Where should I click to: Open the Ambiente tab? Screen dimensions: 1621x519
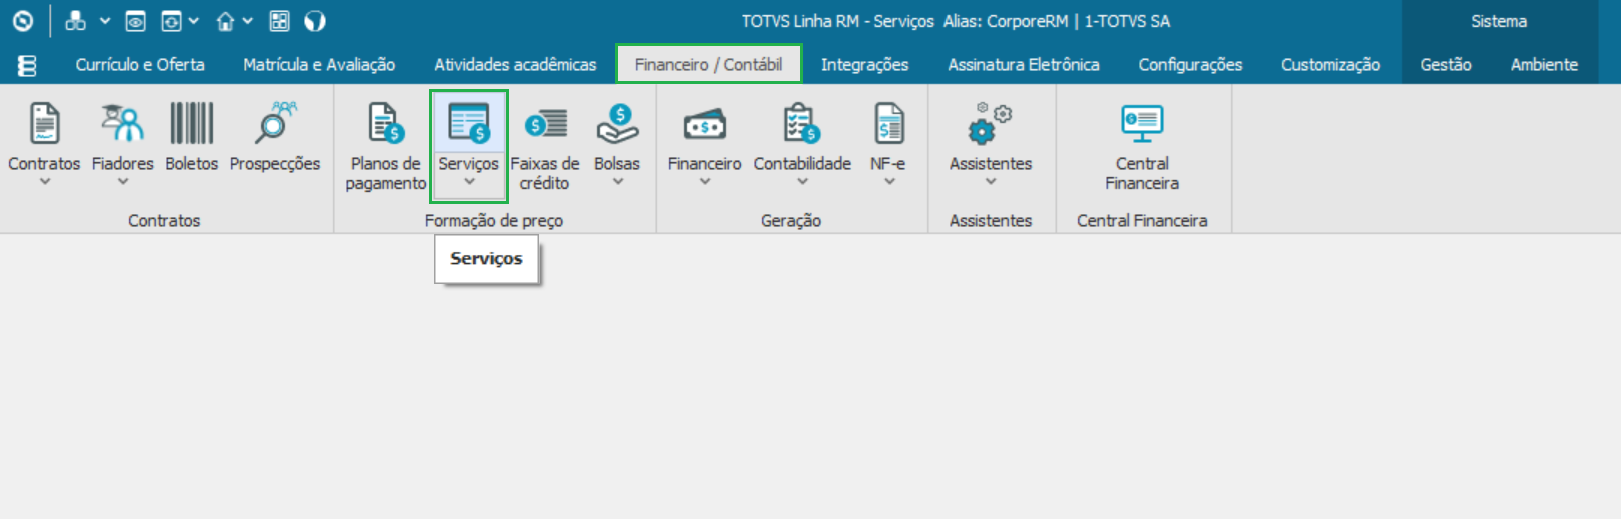tap(1544, 64)
